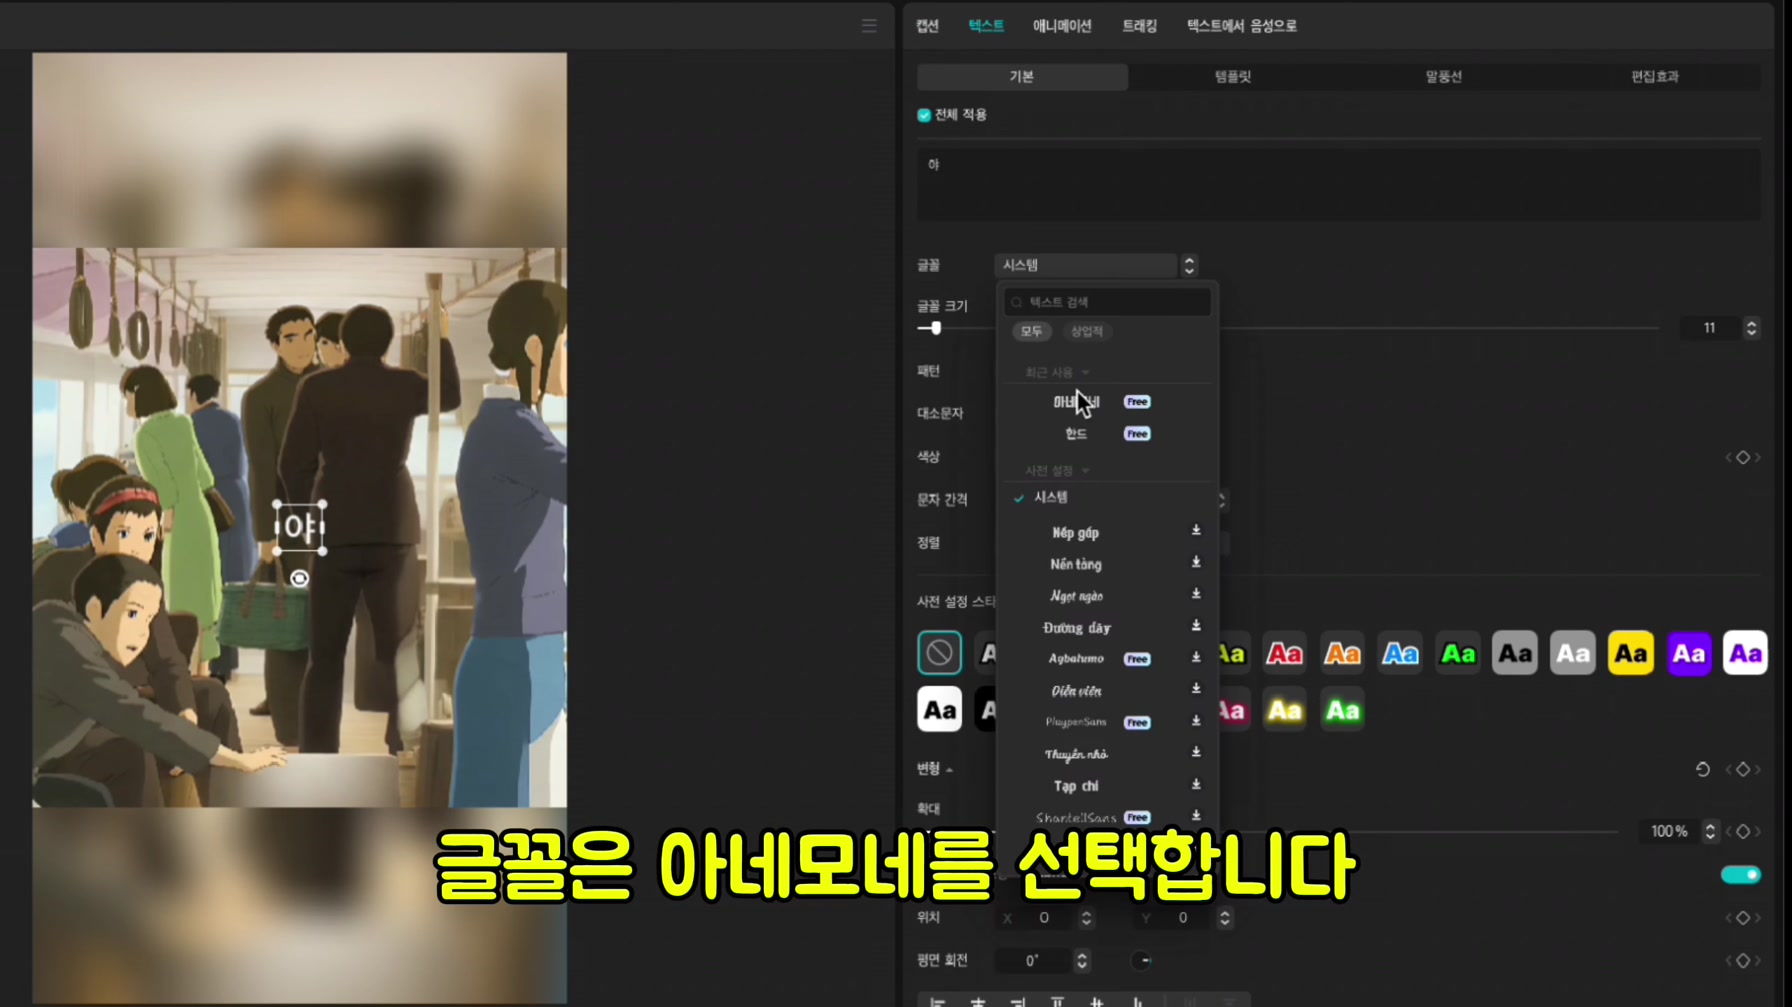Viewport: 1792px width, 1007px height.
Task: Select the 편집효과 sub-tab
Action: 1655,77
